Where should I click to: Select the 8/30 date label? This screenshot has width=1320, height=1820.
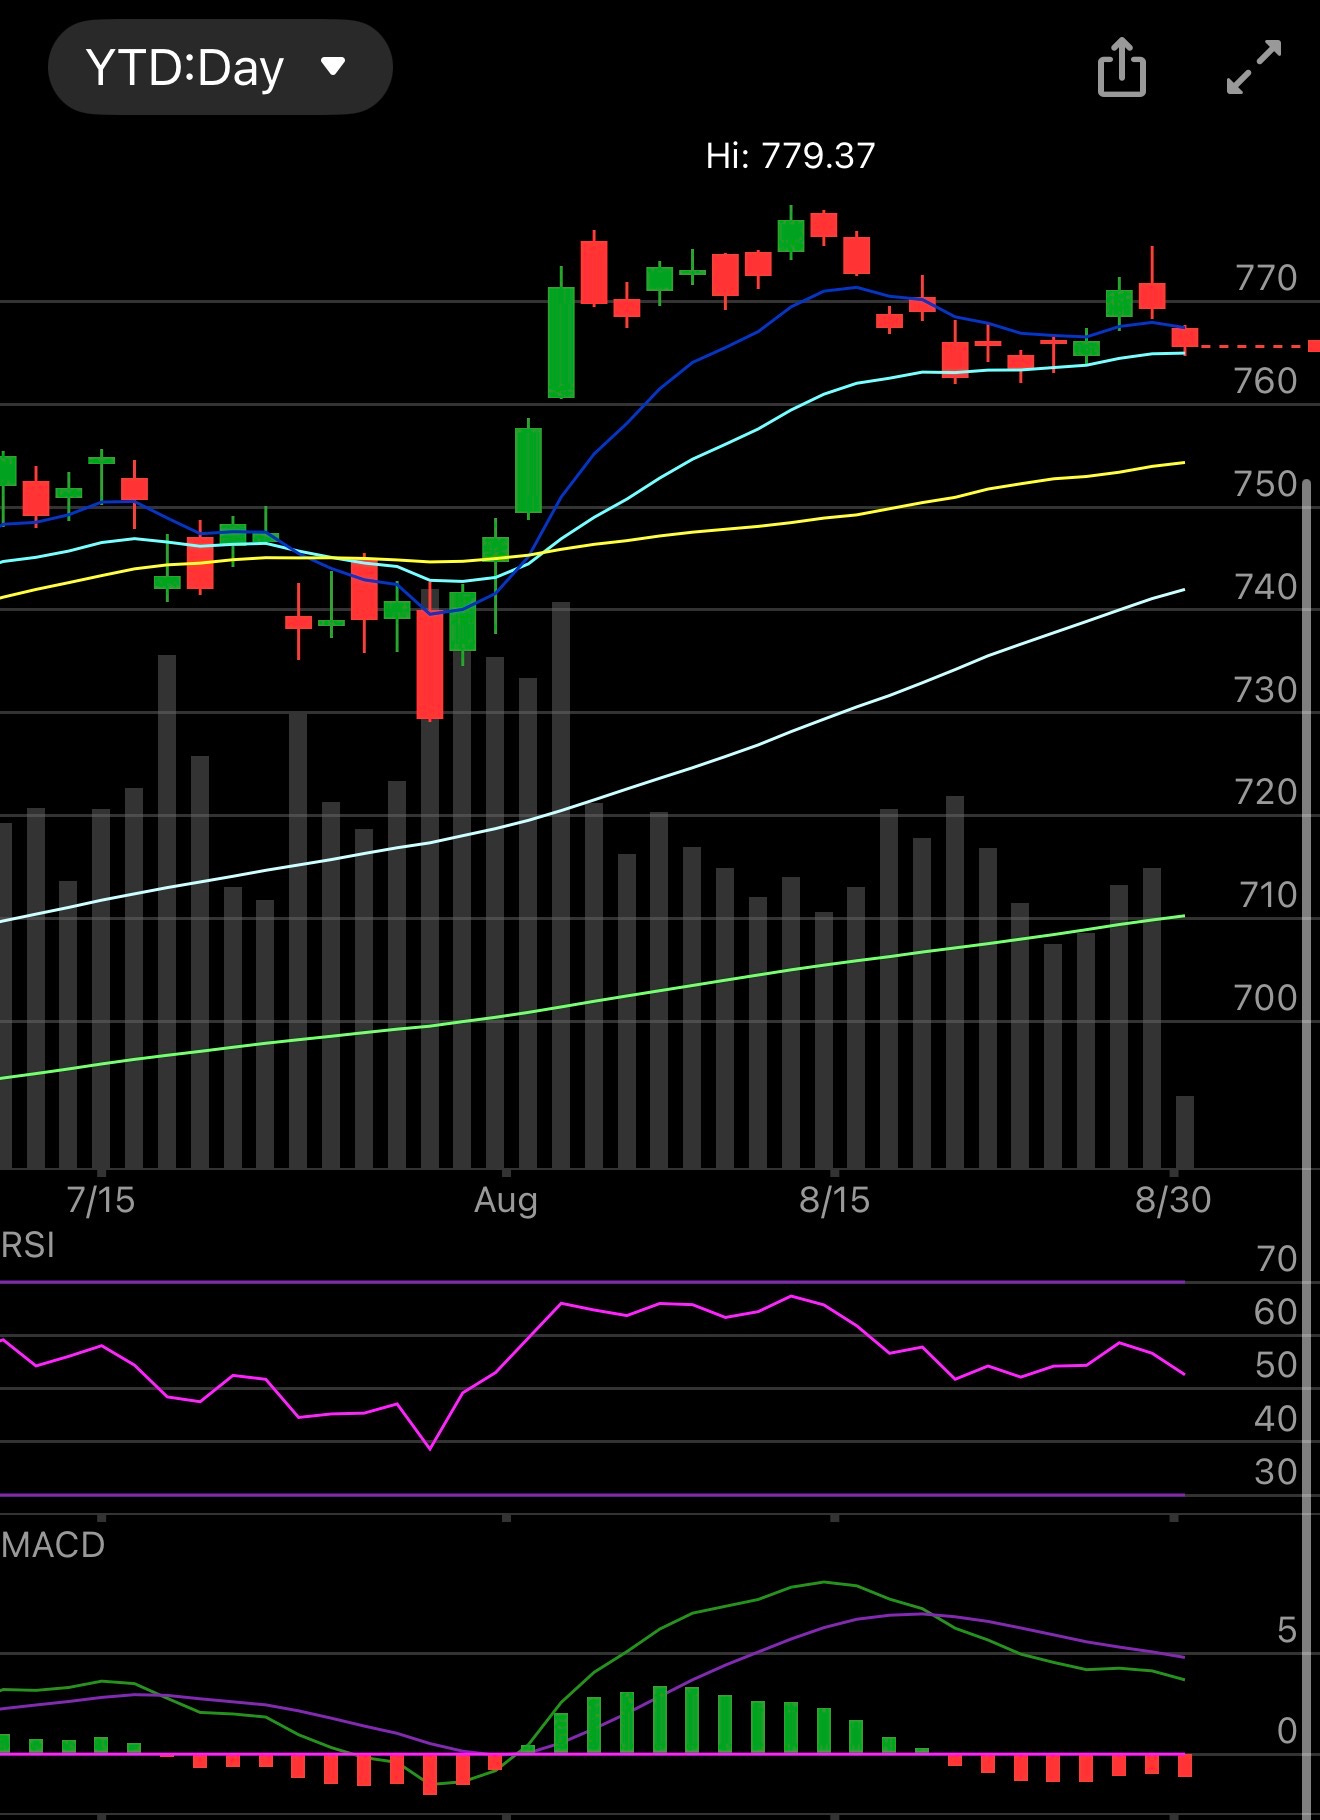pyautogui.click(x=1173, y=1200)
